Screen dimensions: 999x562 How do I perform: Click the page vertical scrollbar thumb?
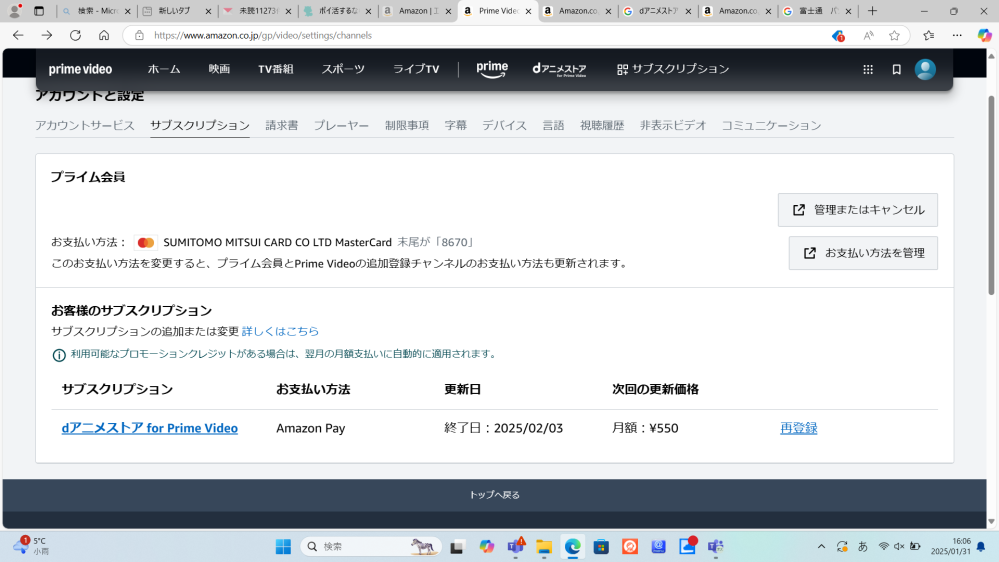[991, 194]
